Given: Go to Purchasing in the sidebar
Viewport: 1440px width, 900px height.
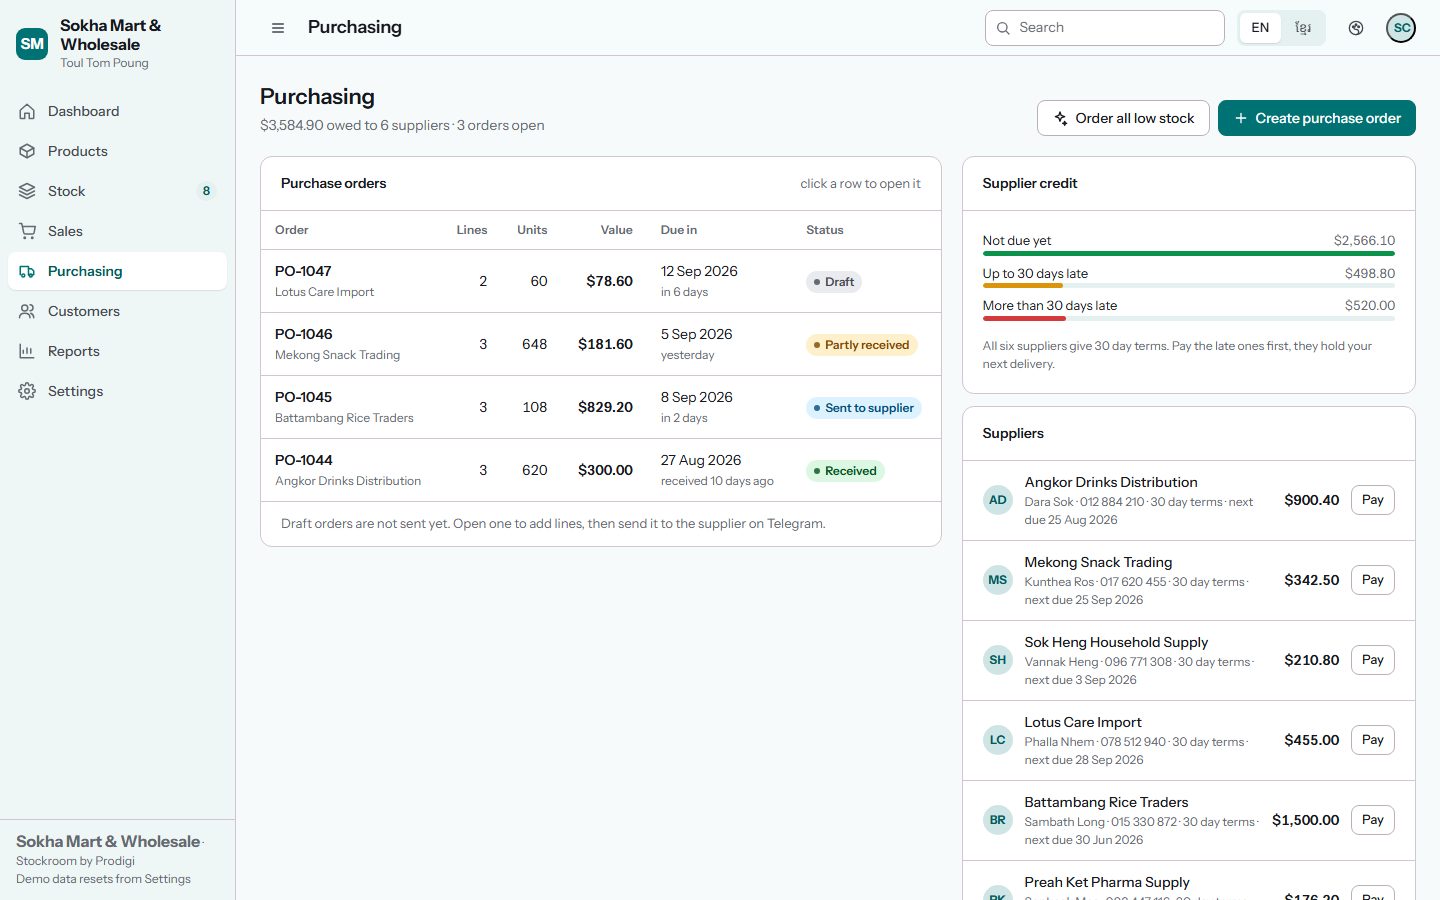Looking at the screenshot, I should (118, 271).
